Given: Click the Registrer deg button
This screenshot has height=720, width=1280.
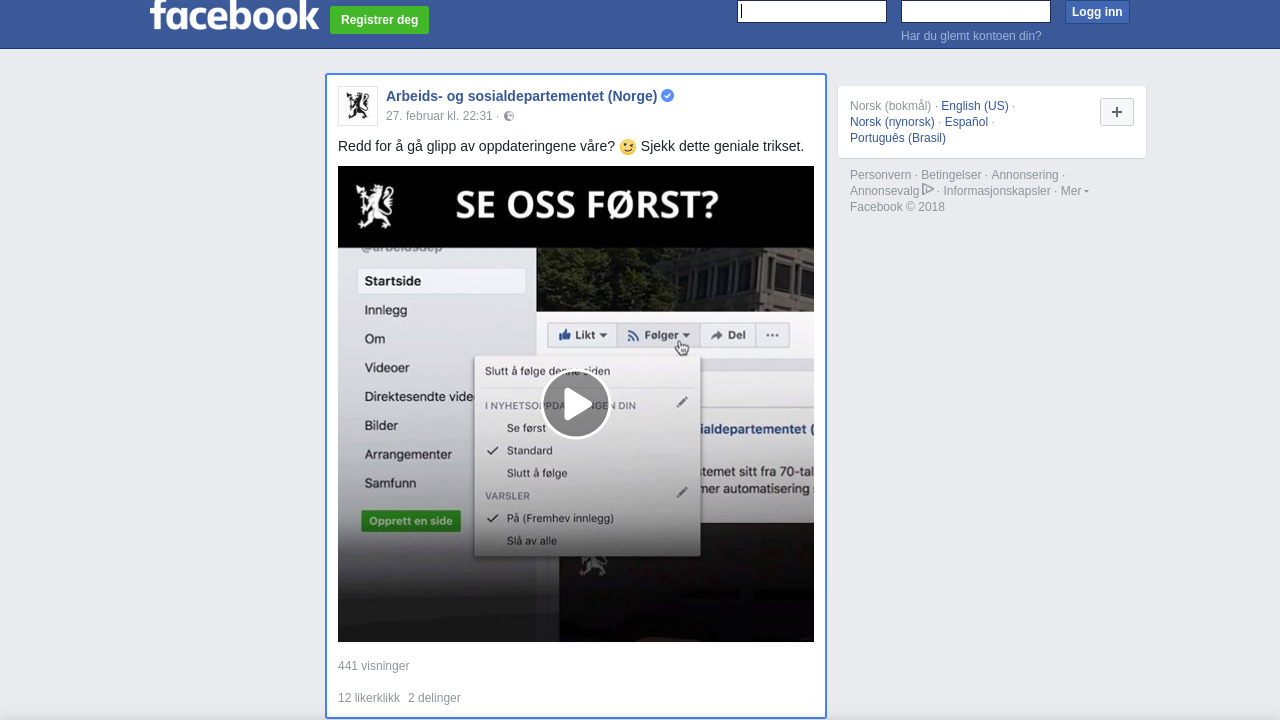Looking at the screenshot, I should click(380, 20).
